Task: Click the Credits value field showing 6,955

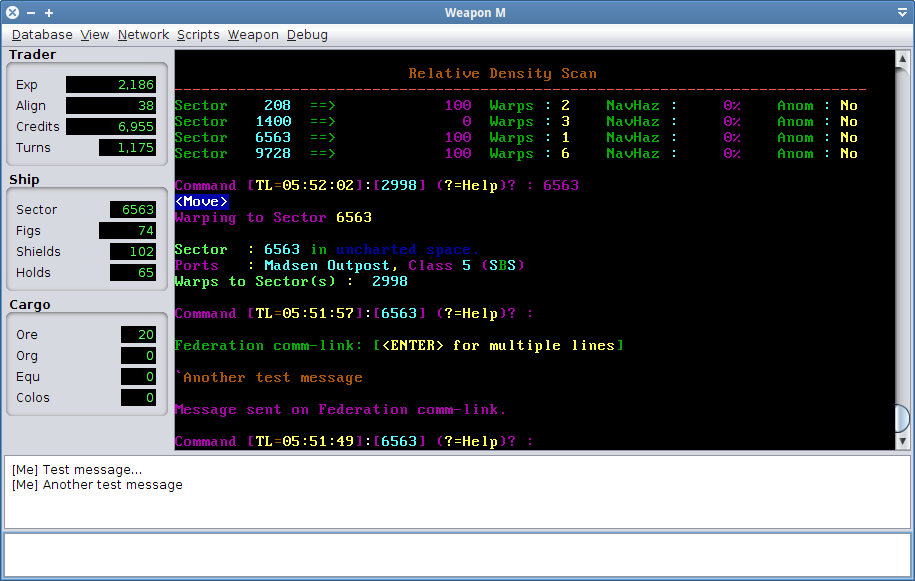Action: pyautogui.click(x=111, y=127)
